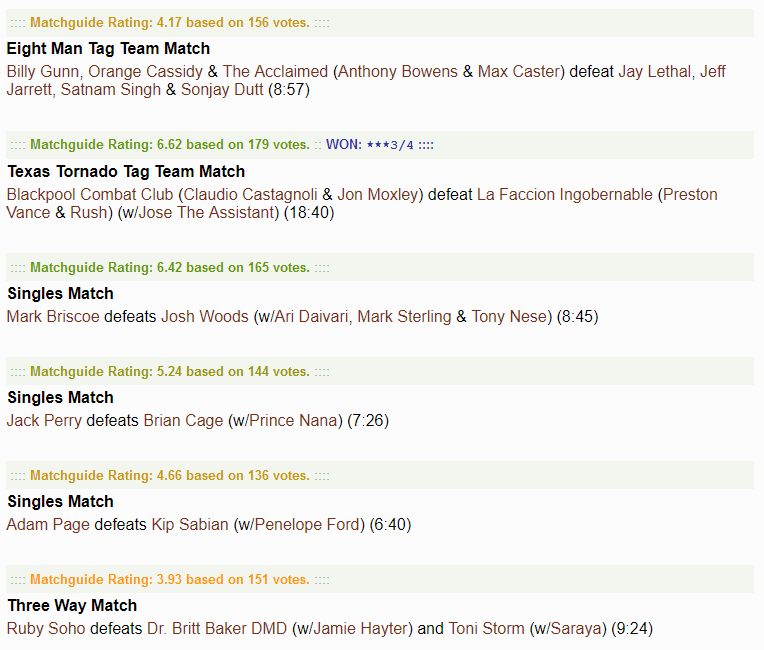Open the Sonjay Dutt profile link
This screenshot has height=650, width=764.
(222, 90)
